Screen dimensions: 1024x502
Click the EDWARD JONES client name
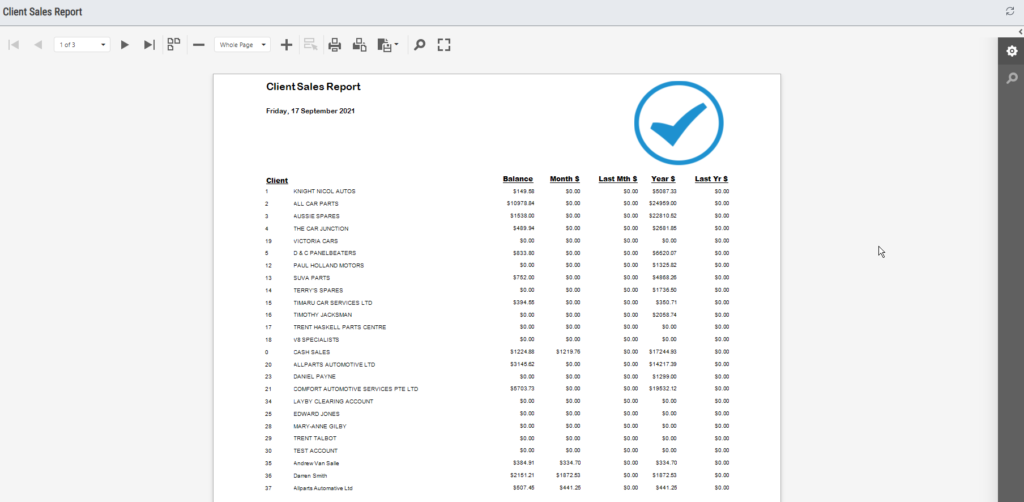click(317, 414)
